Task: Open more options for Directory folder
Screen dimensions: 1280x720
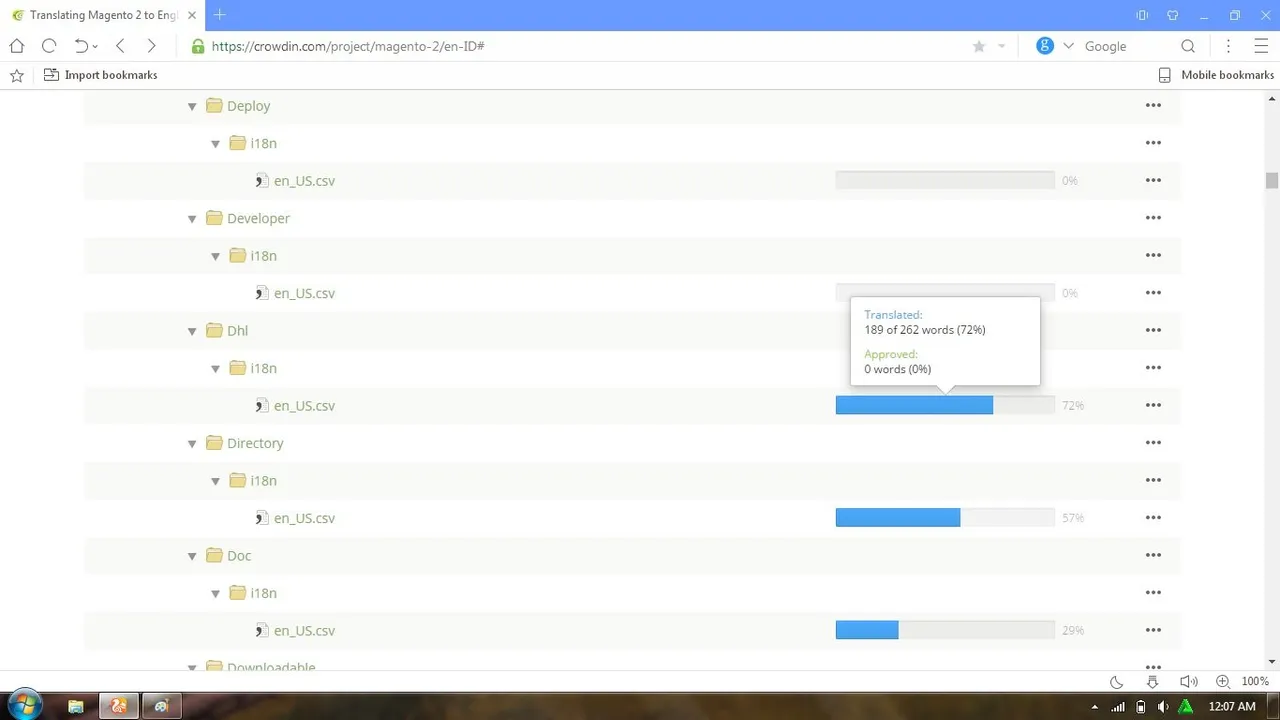Action: pos(1153,443)
